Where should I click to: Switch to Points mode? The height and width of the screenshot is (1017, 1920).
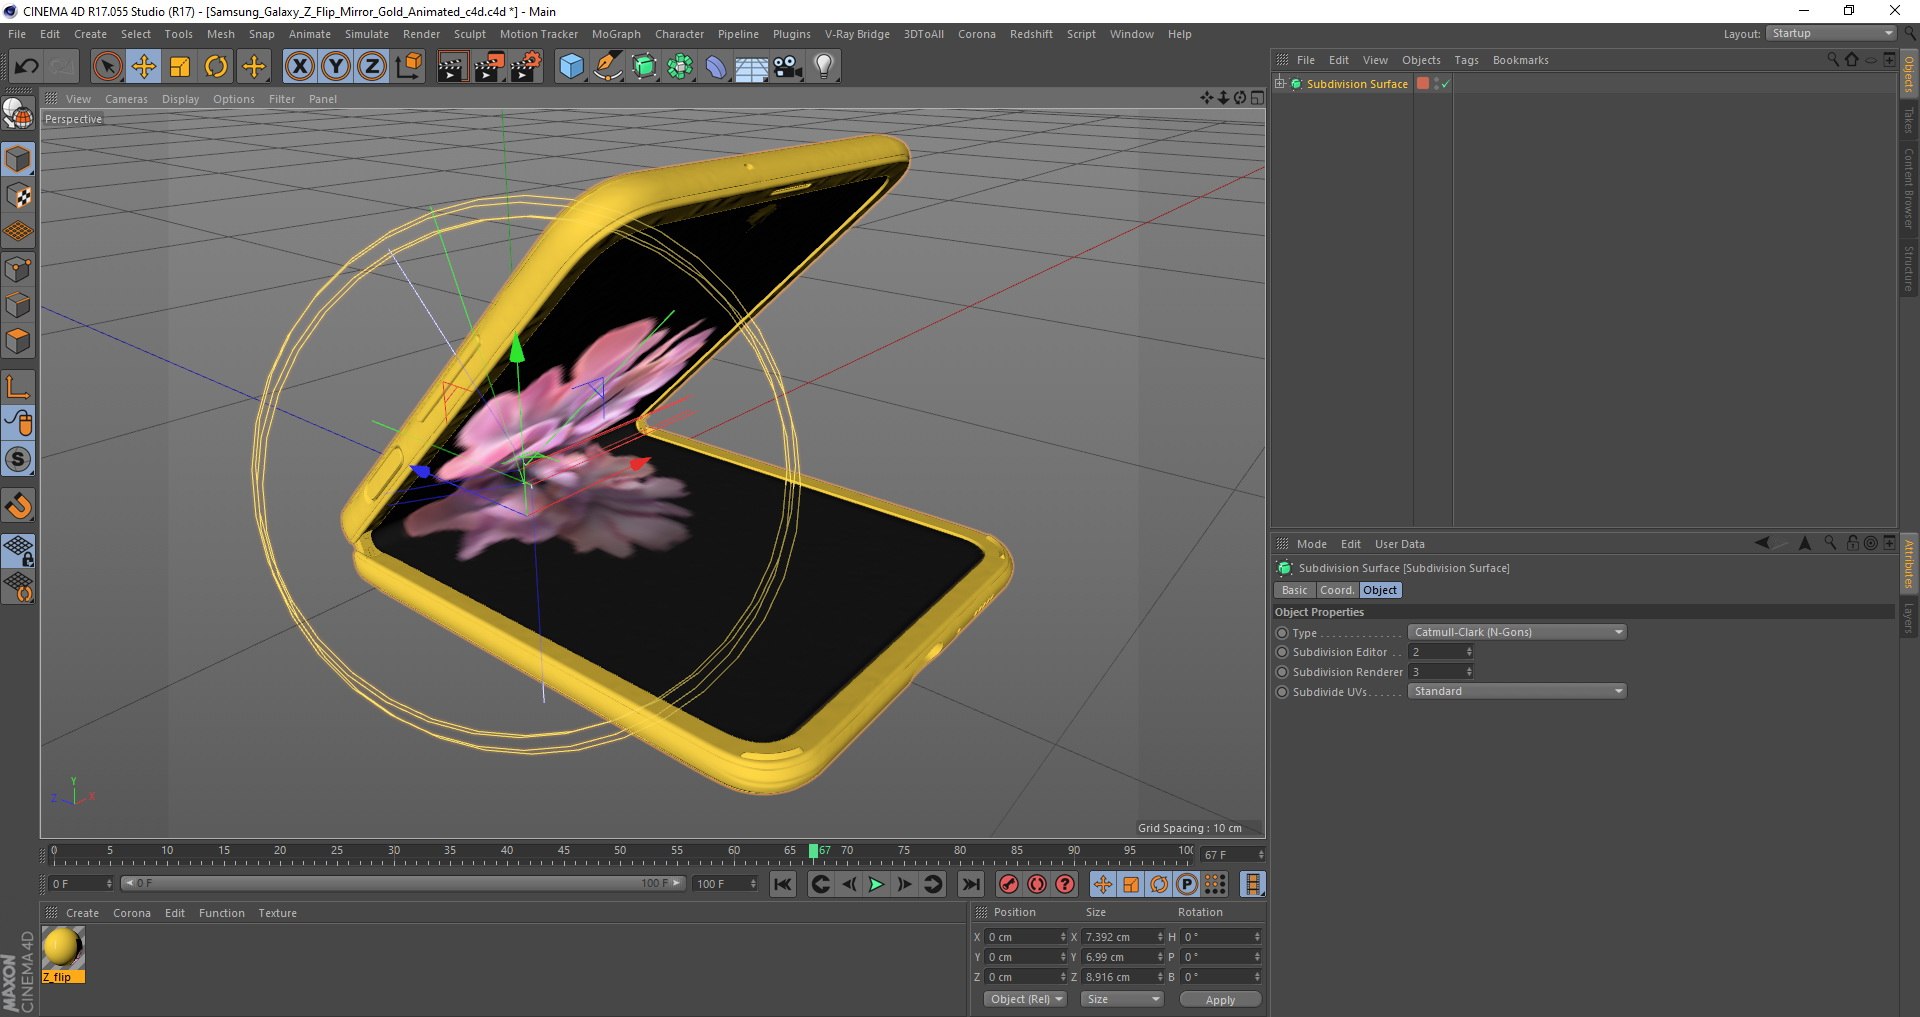(x=18, y=269)
